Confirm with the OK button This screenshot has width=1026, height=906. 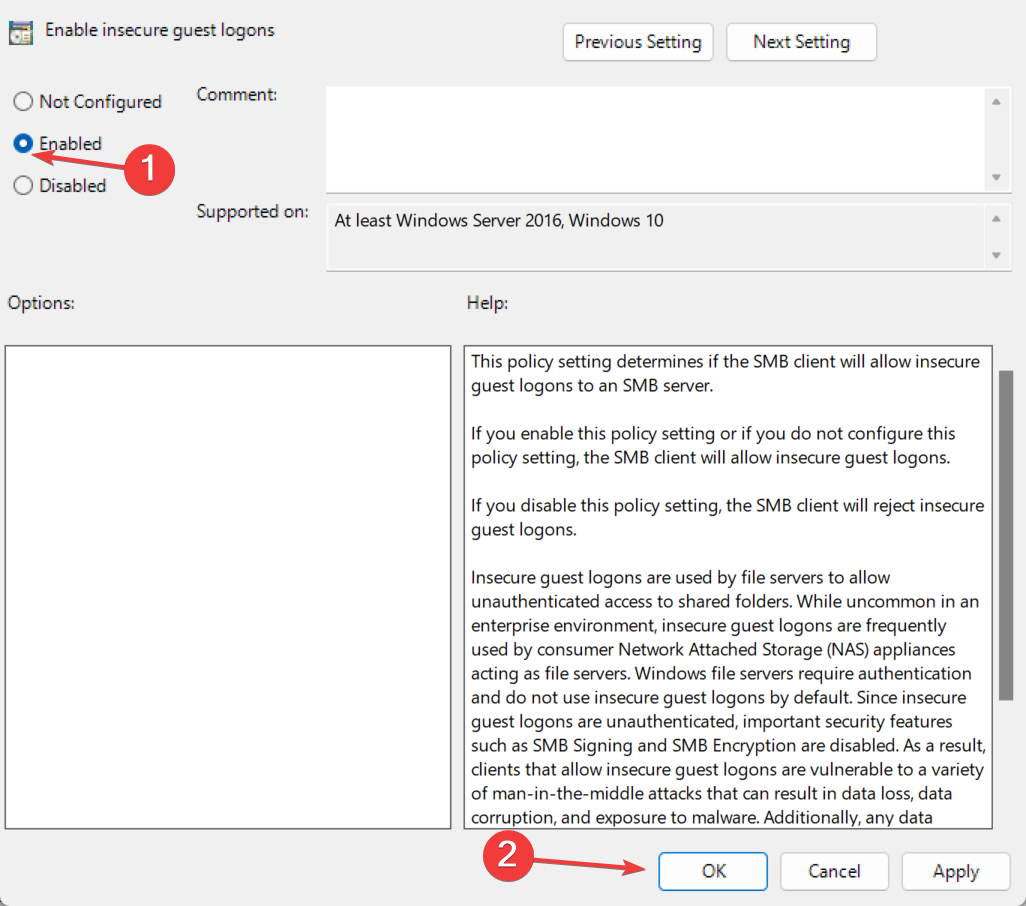point(713,871)
